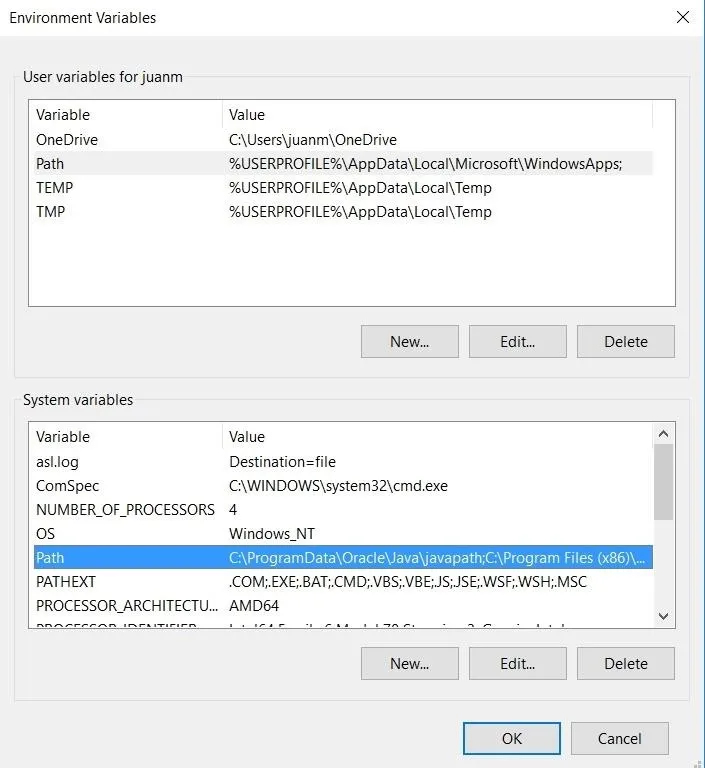Click the System variables Variable column header
Image resolution: width=705 pixels, height=768 pixels.
coord(127,436)
